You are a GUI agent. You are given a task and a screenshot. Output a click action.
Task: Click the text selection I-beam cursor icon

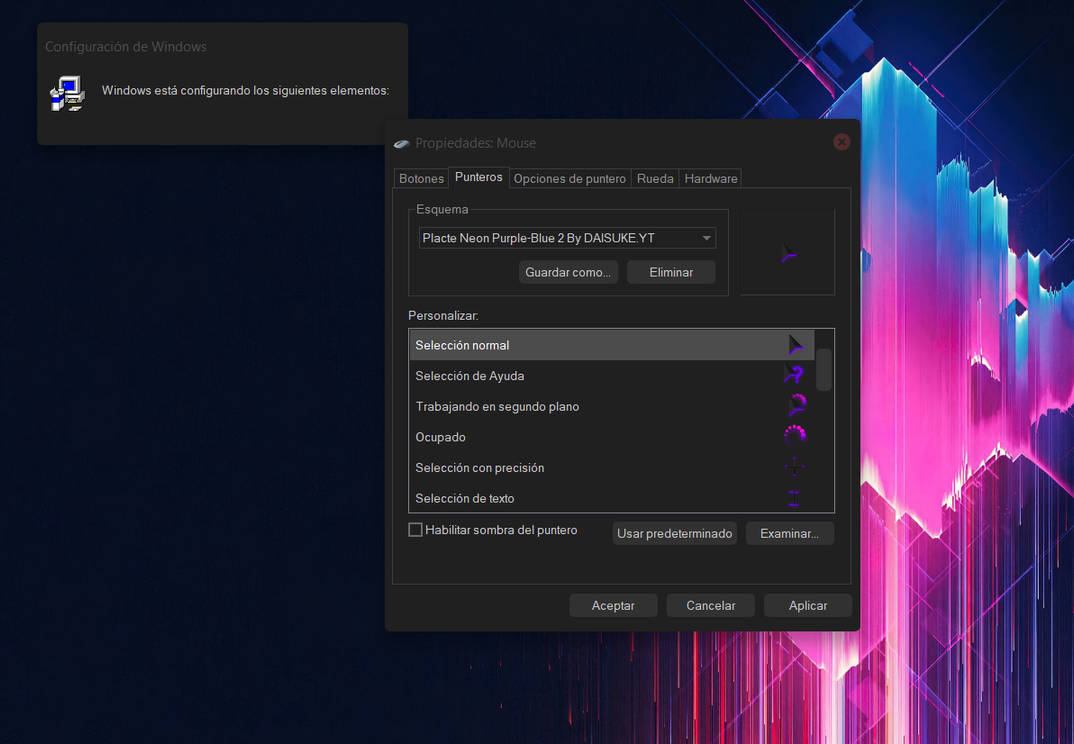[793, 497]
